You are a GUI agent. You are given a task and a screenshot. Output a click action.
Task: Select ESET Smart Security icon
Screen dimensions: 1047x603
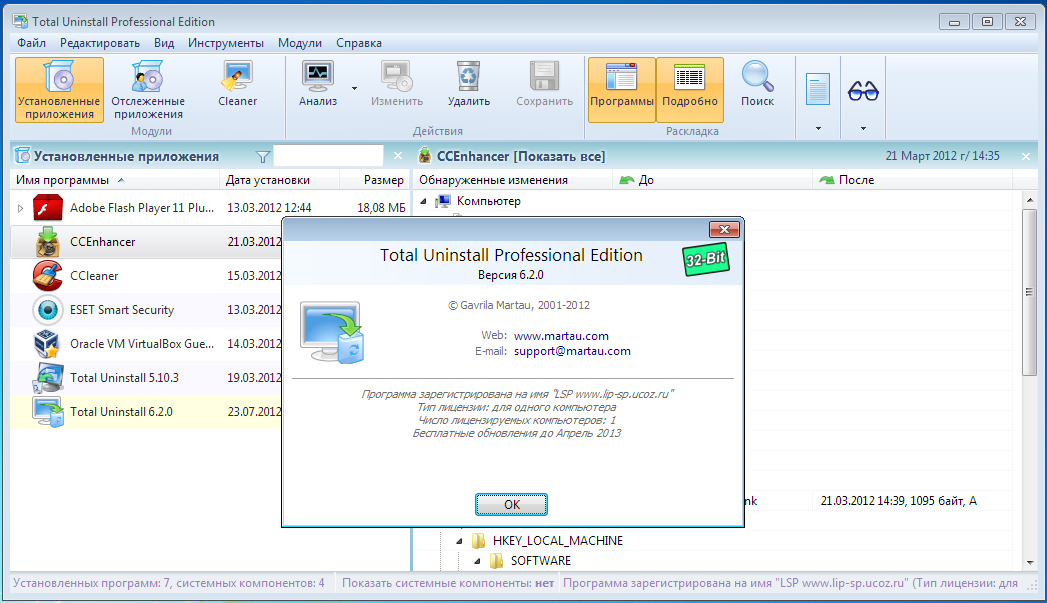tap(47, 310)
